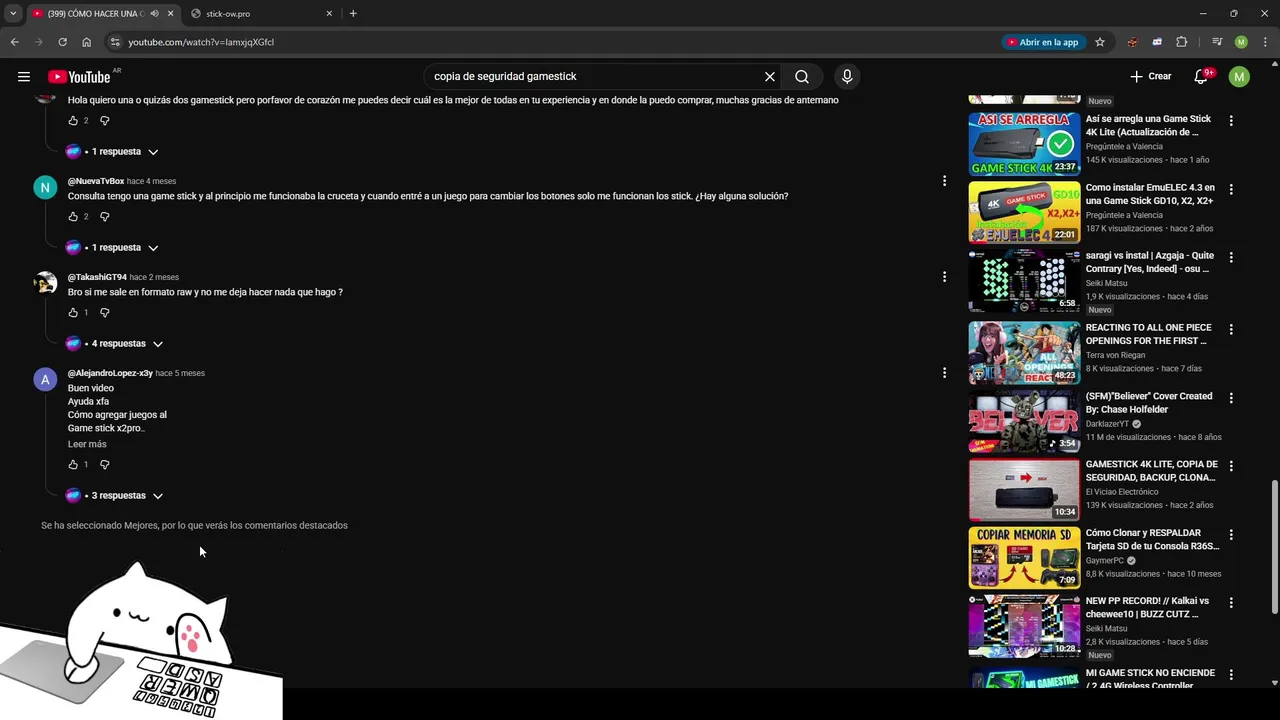Mute the YouTube tab using its speaker icon
This screenshot has height=720, width=1280.
[x=154, y=14]
